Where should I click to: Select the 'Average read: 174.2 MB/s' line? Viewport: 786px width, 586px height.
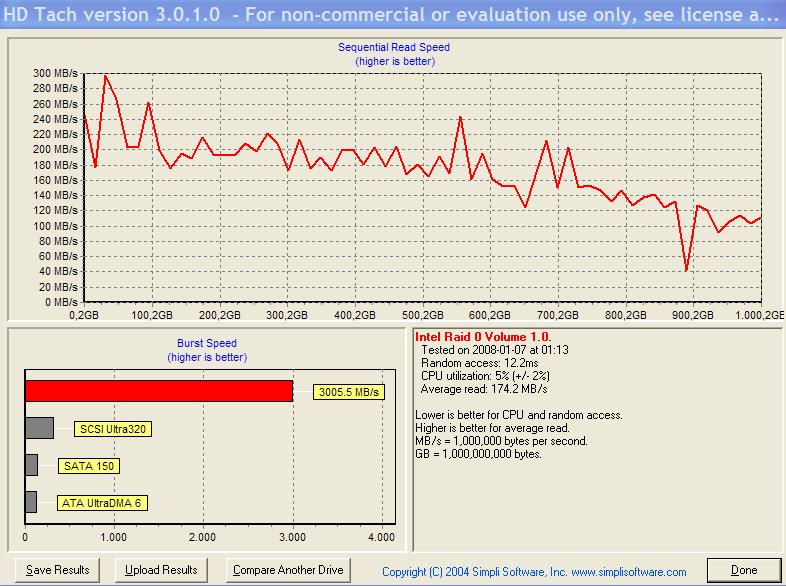coord(484,389)
